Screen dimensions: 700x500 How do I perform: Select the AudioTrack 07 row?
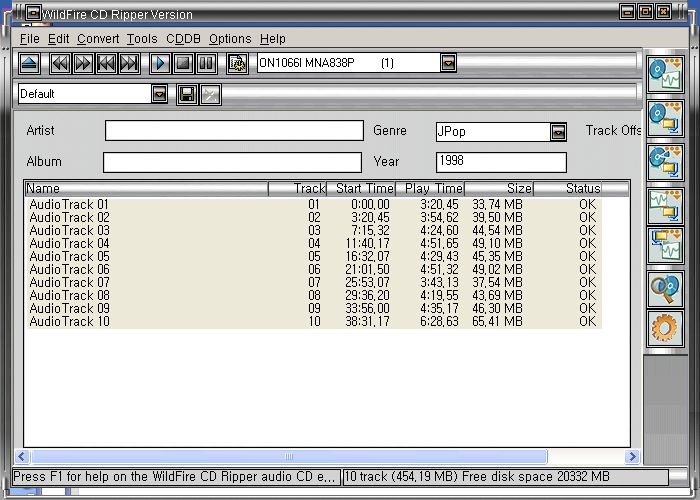click(x=314, y=282)
